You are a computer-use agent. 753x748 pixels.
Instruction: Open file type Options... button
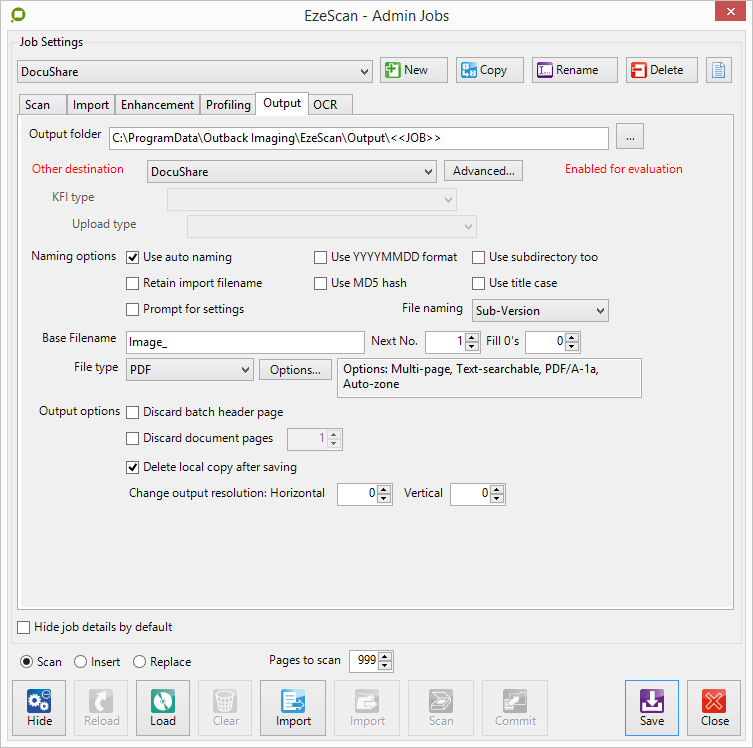(x=295, y=370)
